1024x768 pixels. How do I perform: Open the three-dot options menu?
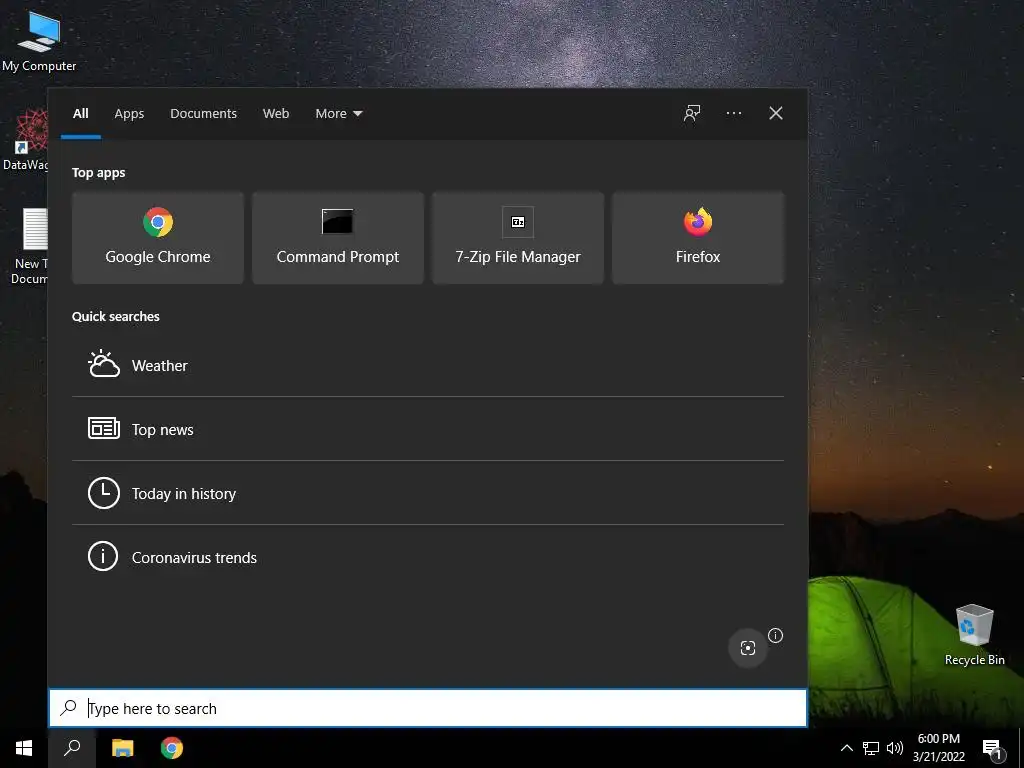[x=733, y=114]
